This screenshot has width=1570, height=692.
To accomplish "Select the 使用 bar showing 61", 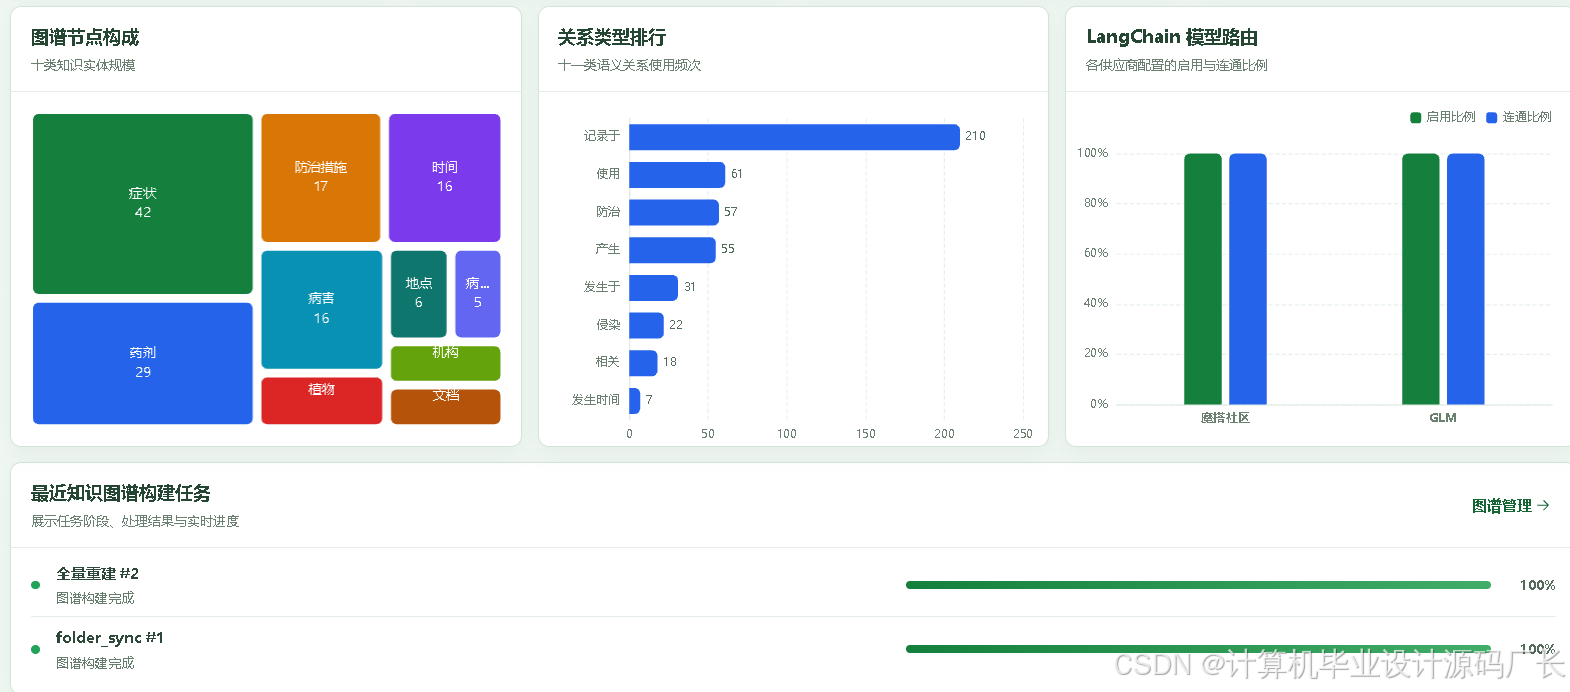I will (x=677, y=175).
